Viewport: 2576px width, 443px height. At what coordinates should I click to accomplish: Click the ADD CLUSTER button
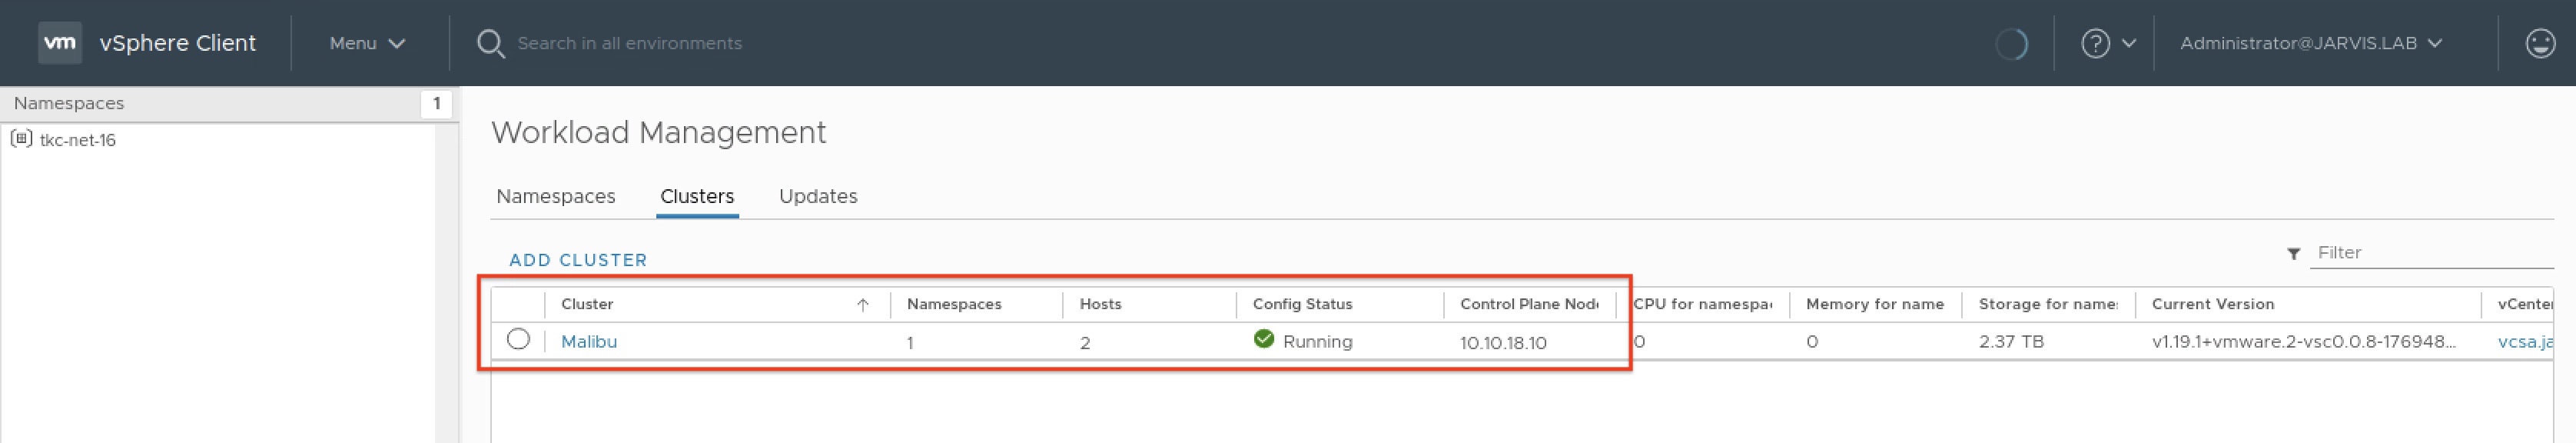[578, 260]
